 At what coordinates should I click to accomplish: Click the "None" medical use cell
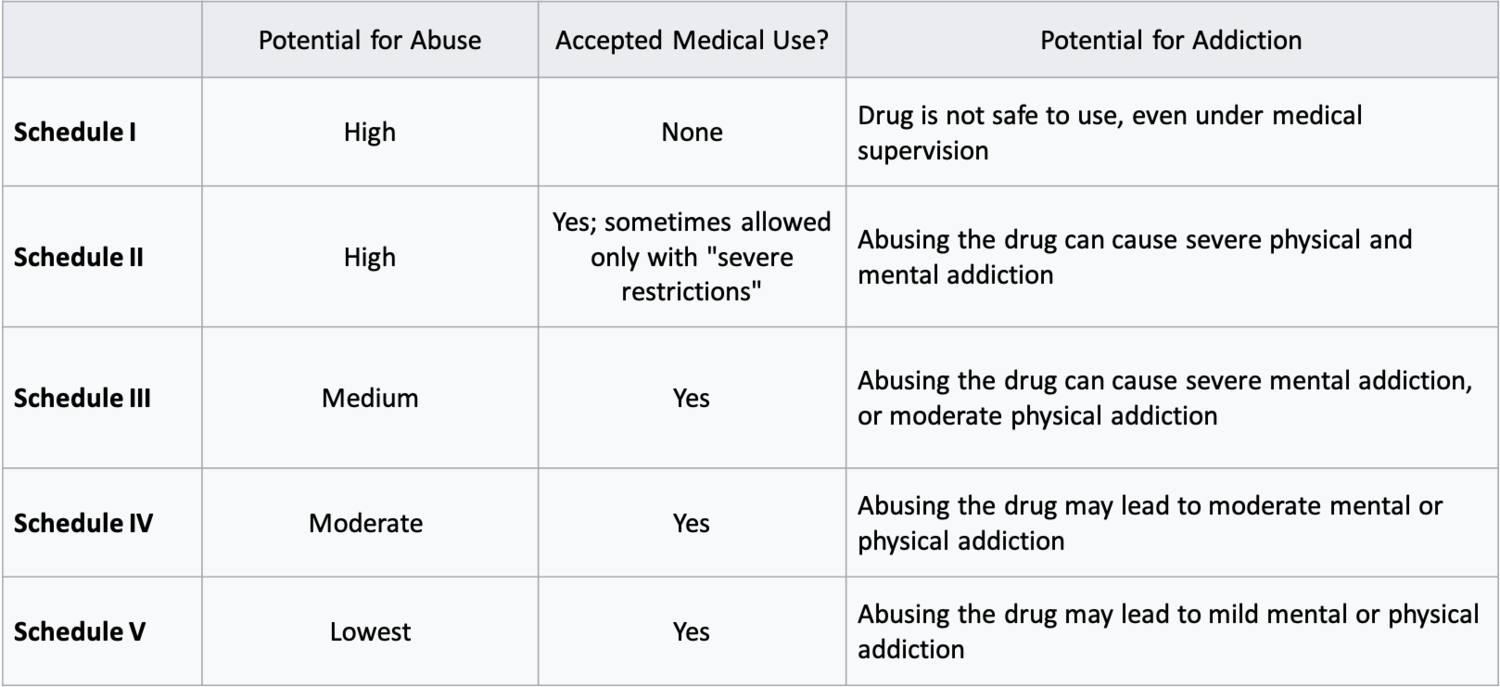point(692,132)
